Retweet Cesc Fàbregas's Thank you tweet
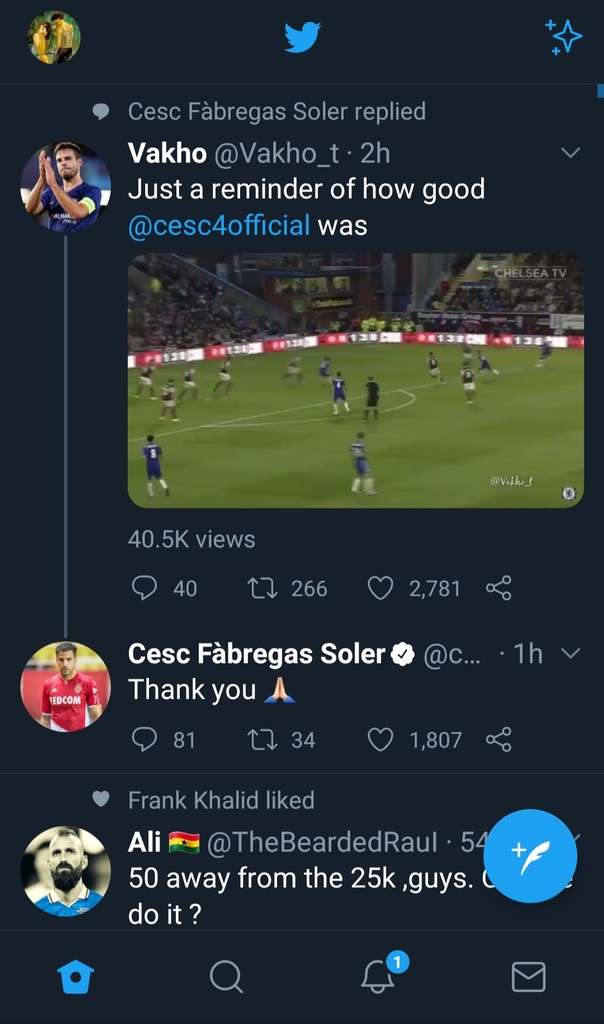 coord(261,739)
